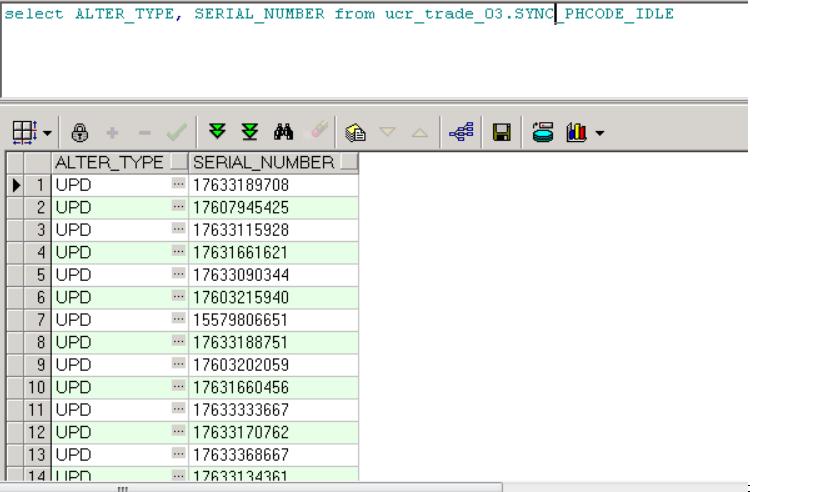Open ellipsis editor for row 12 ALTER_TYPE
821x492 pixels.
(x=179, y=431)
